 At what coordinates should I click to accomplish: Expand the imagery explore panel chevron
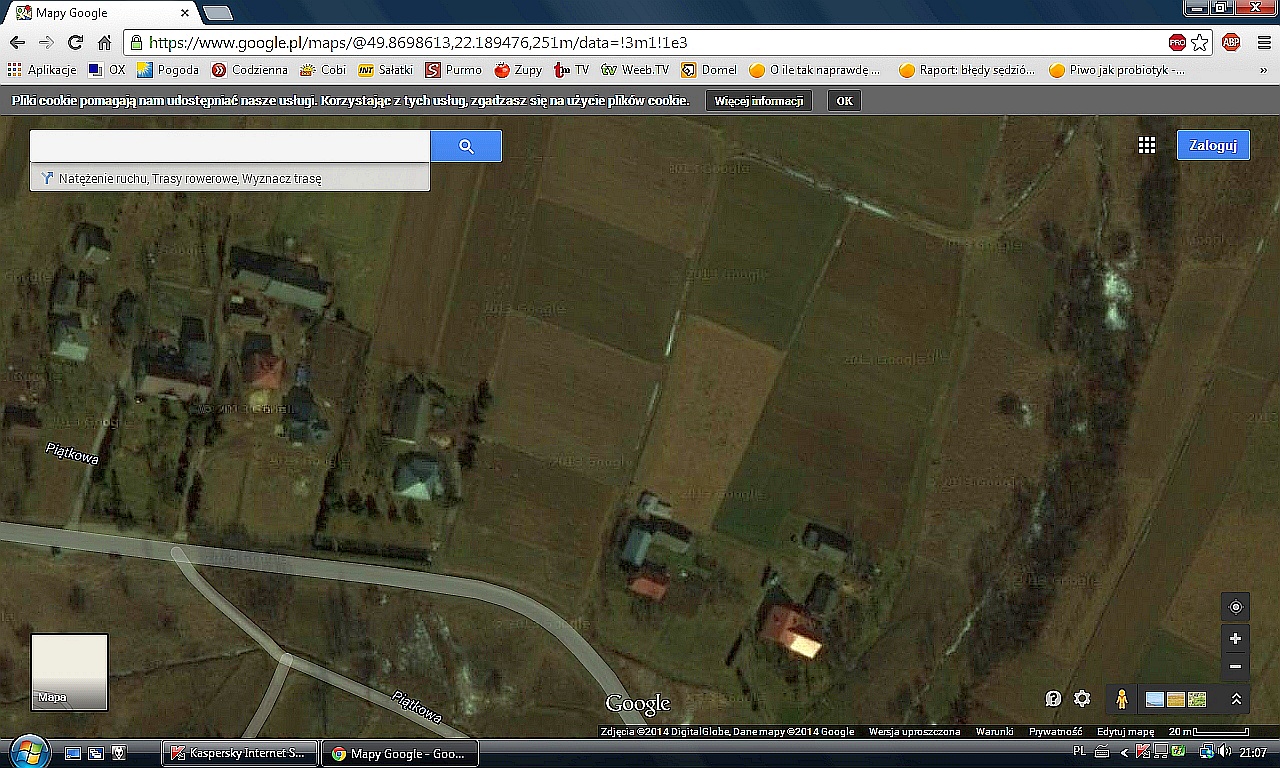pyautogui.click(x=1236, y=700)
